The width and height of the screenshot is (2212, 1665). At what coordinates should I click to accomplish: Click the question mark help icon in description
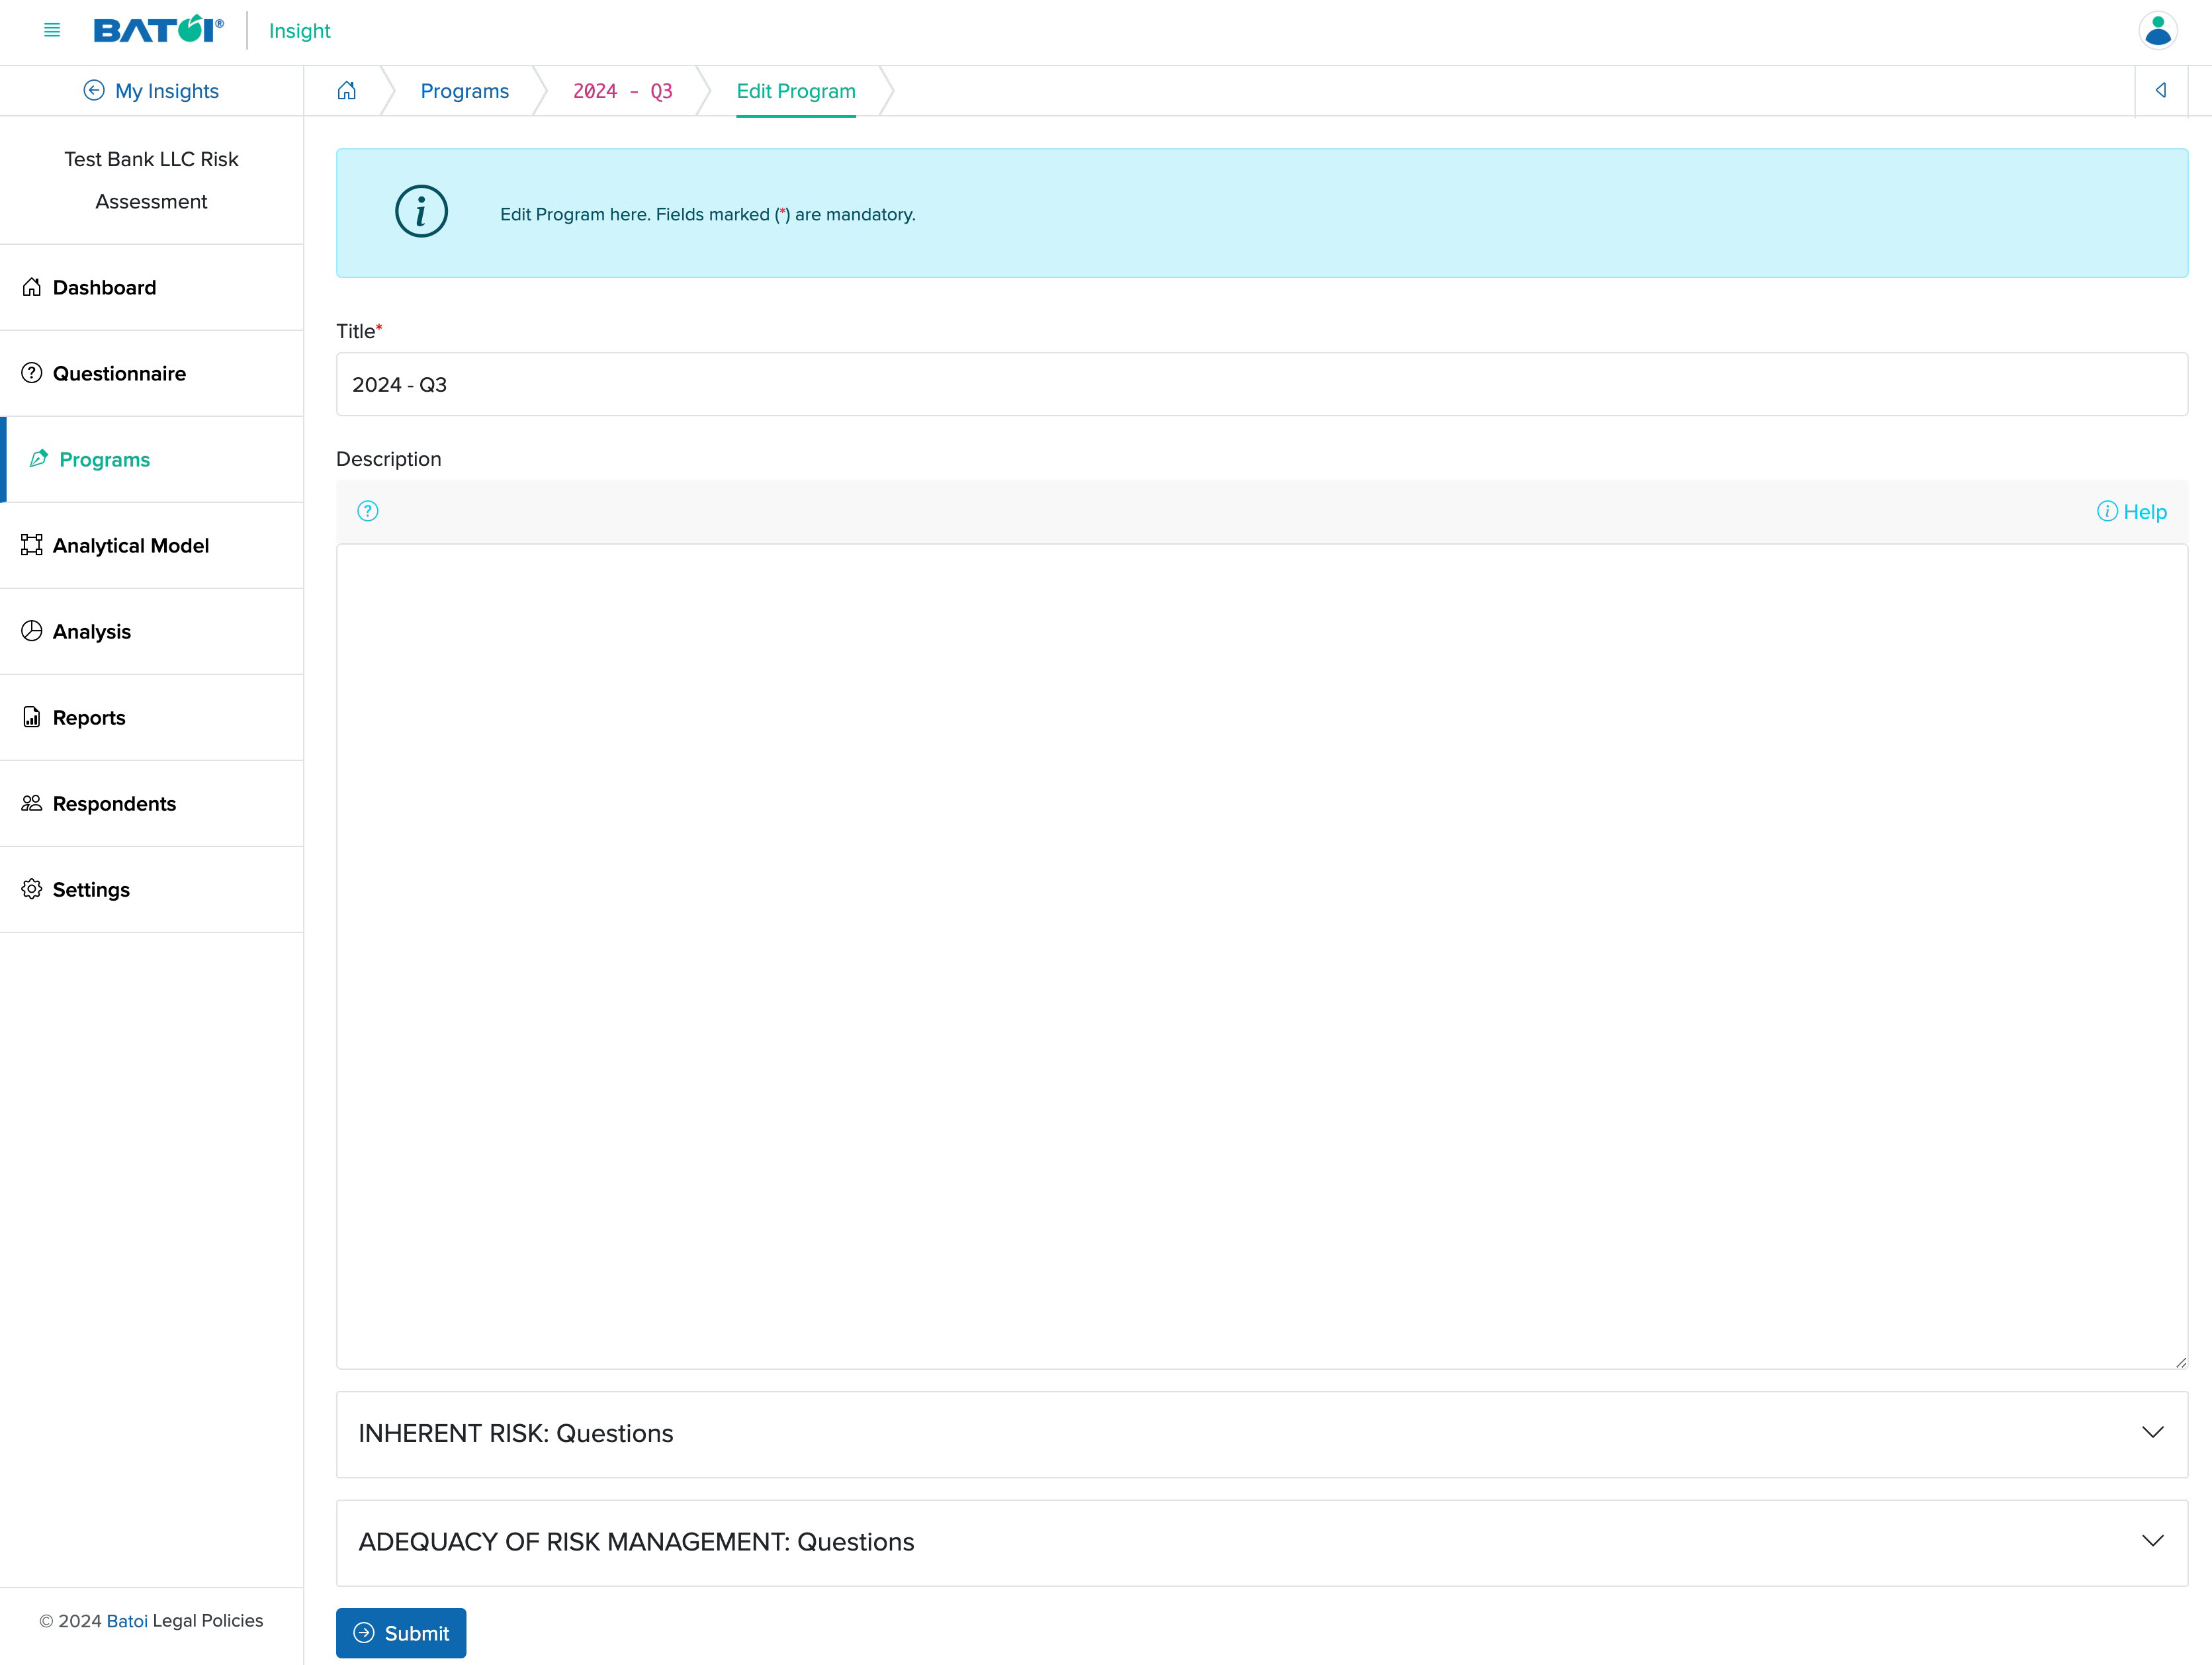367,511
